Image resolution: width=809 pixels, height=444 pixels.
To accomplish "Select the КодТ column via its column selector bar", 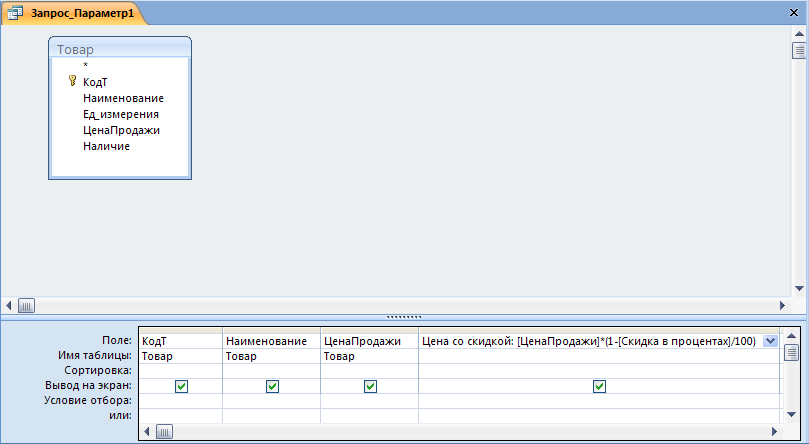I will [x=181, y=330].
